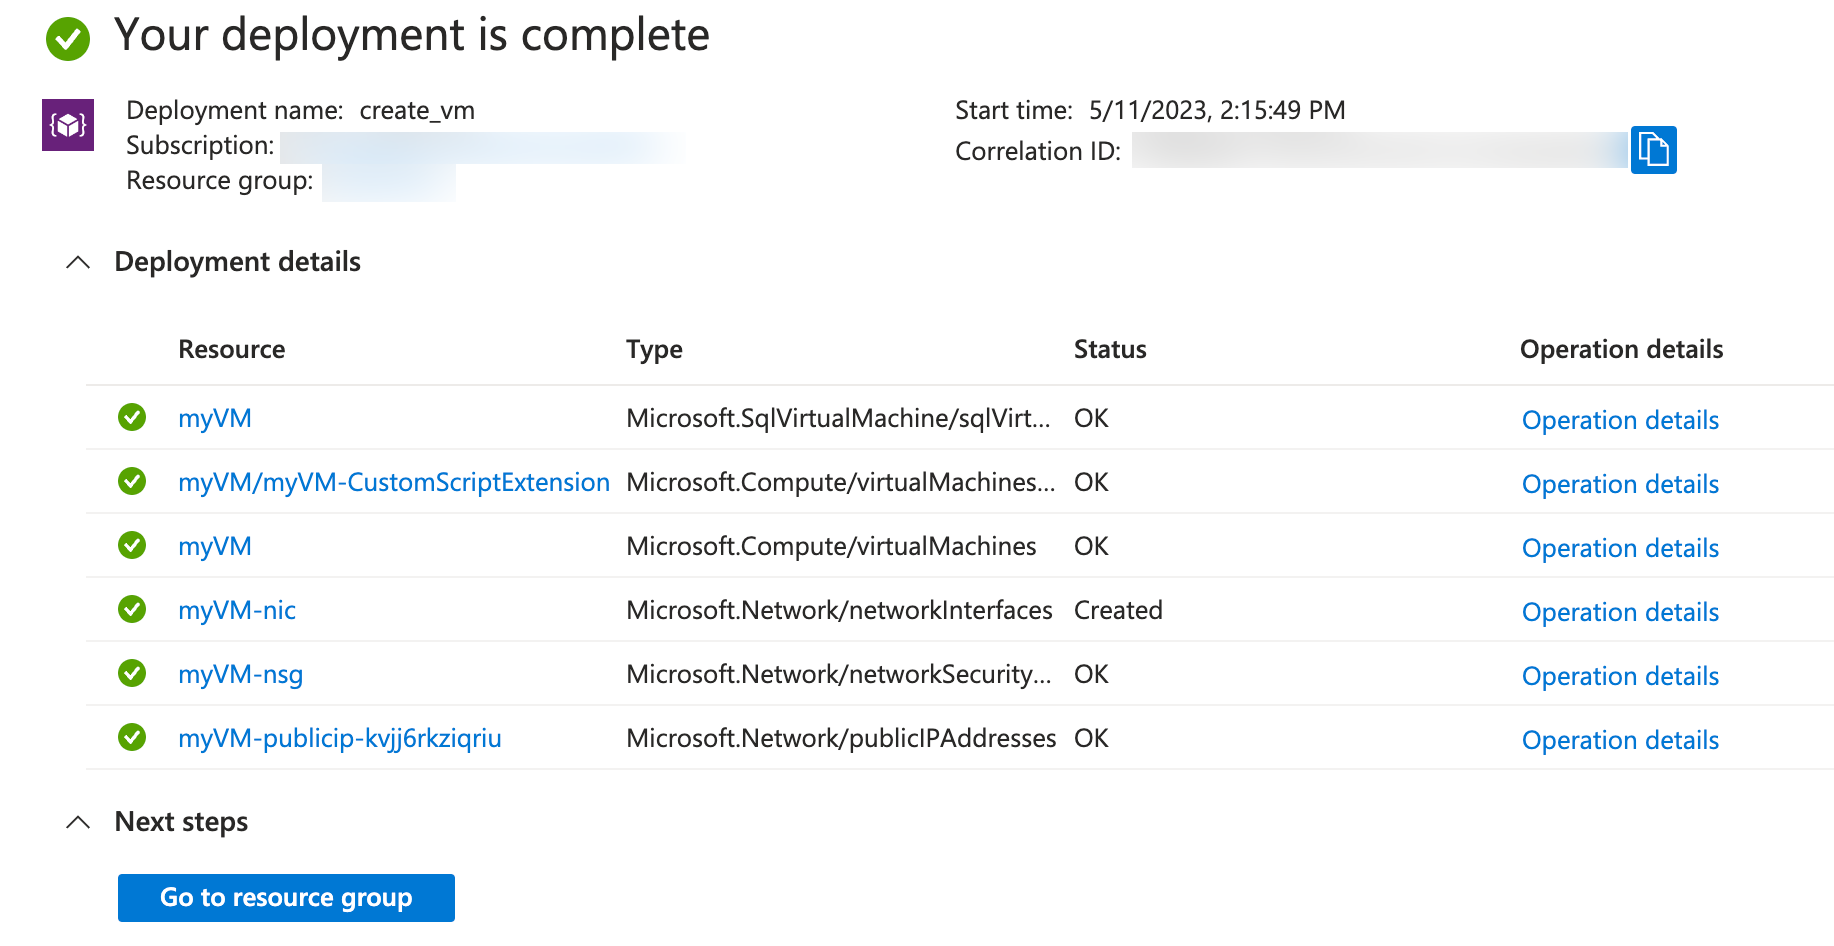Click the Microsoft.Network/networkInterfaces type cell

839,610
